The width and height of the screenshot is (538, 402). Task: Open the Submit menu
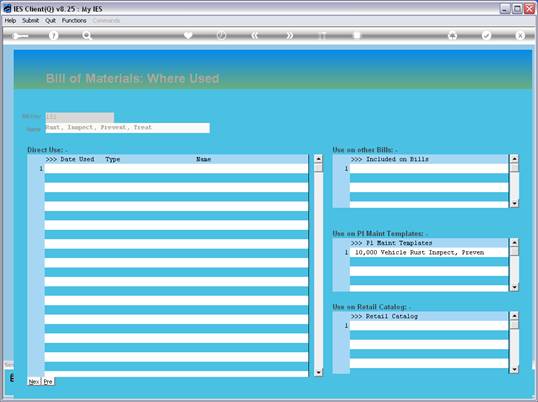(x=31, y=21)
